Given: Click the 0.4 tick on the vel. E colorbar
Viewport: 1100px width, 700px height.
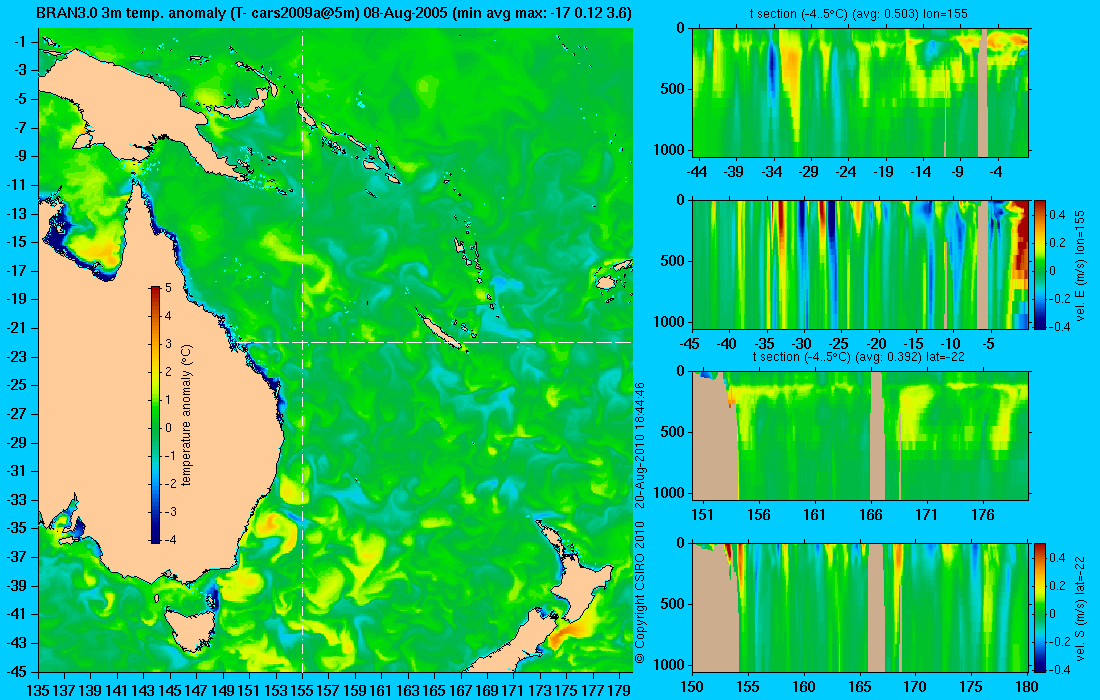Looking at the screenshot, I should tap(1057, 214).
